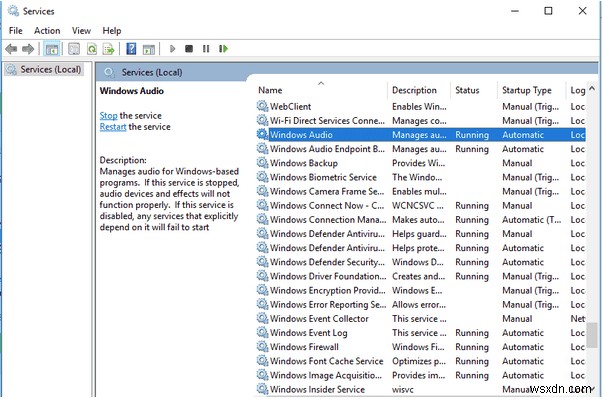Select Services (Local) in the left tree

click(44, 70)
